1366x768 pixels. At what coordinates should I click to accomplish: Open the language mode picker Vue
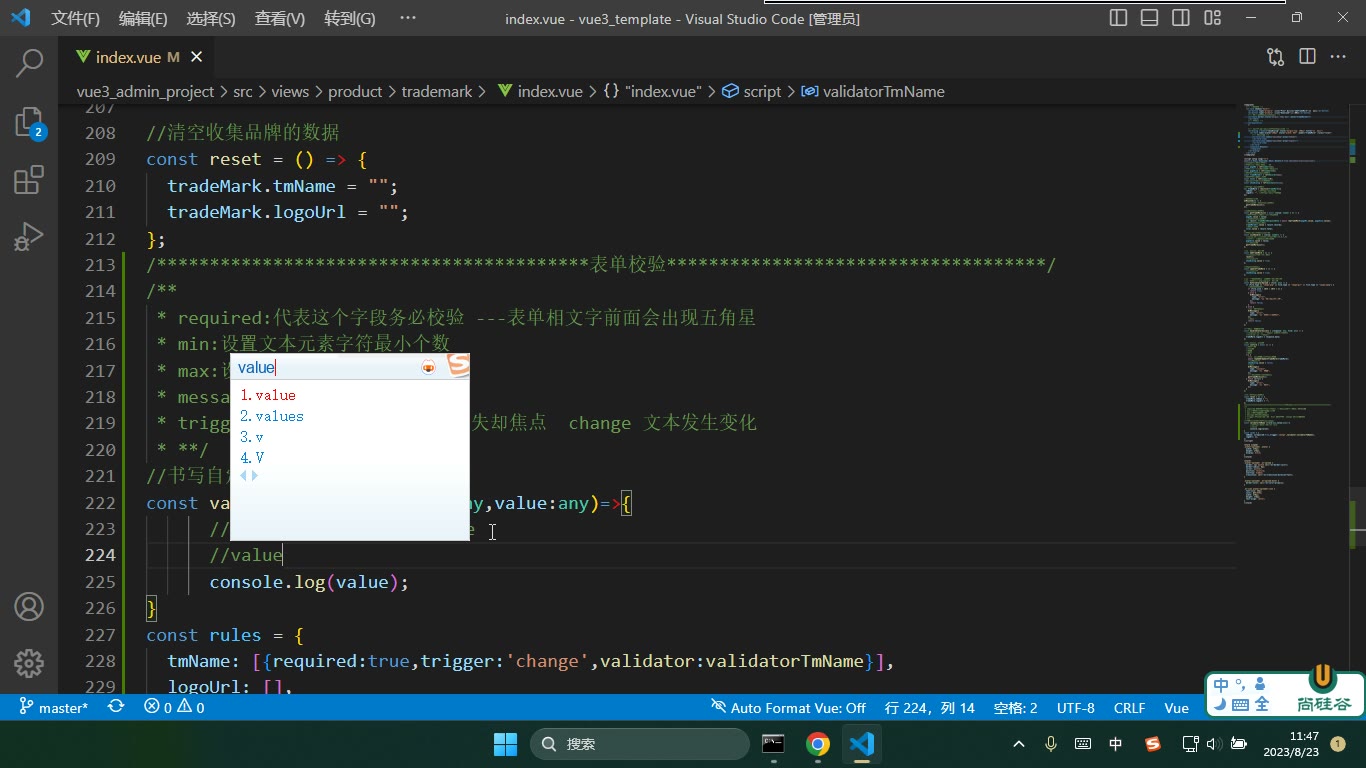pyautogui.click(x=1176, y=707)
